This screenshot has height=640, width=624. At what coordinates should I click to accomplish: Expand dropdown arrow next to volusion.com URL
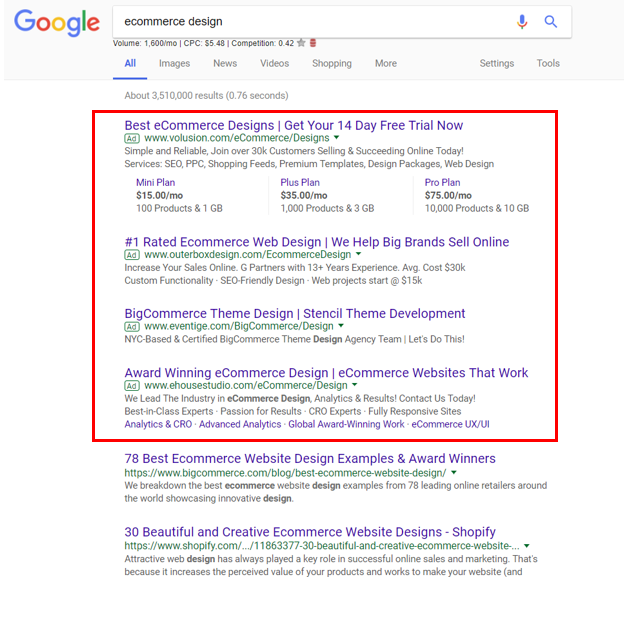point(337,138)
